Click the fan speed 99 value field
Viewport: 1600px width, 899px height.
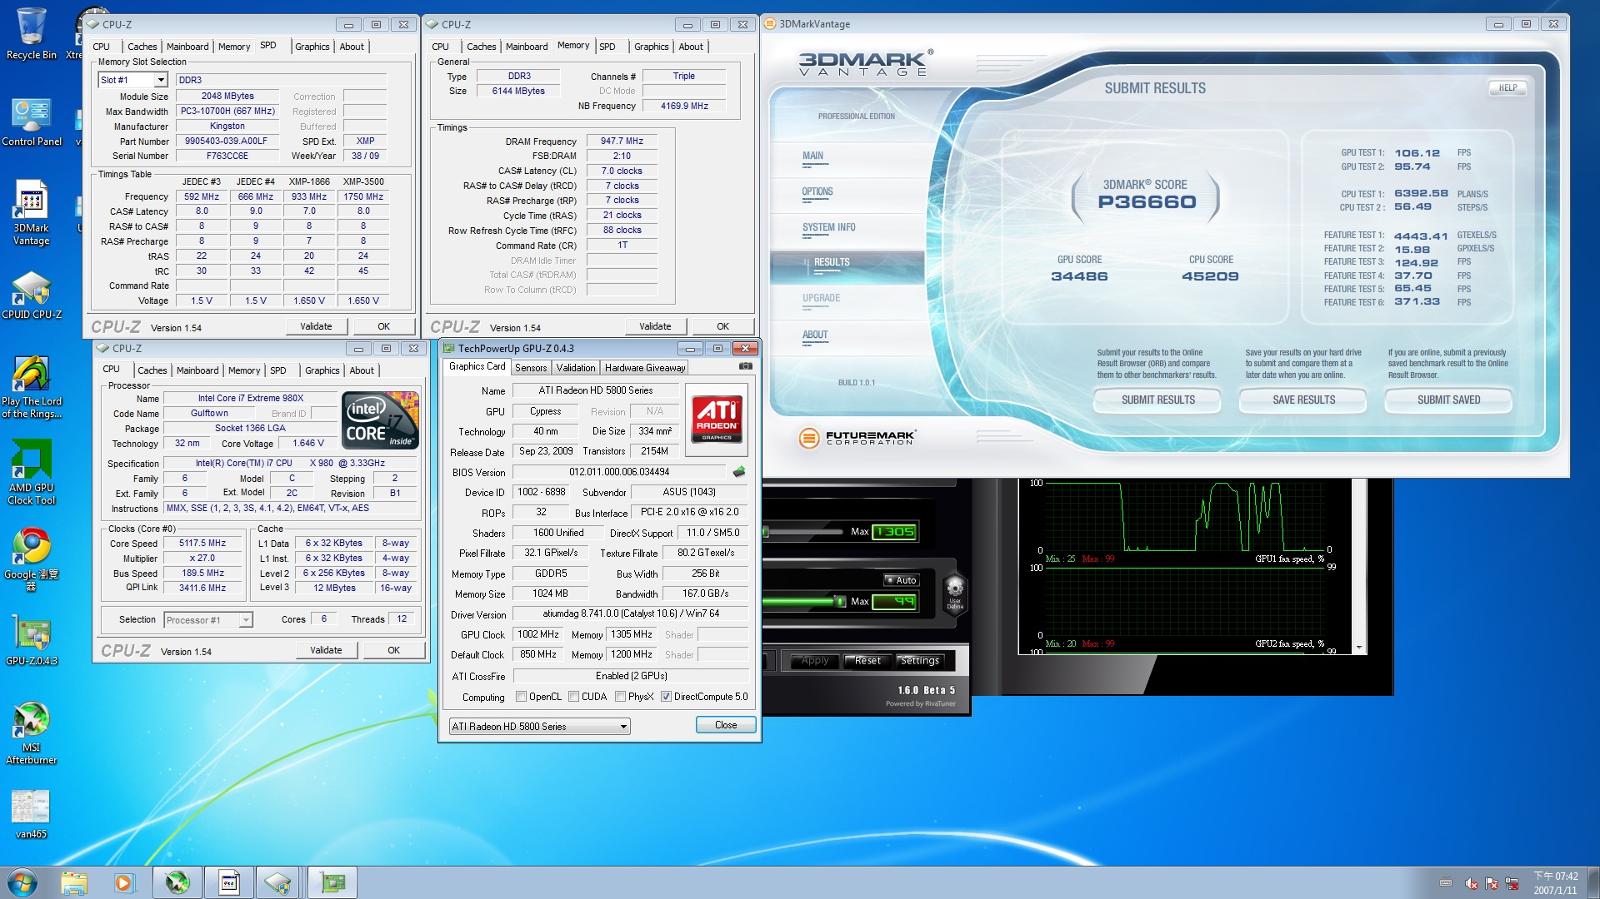(894, 601)
